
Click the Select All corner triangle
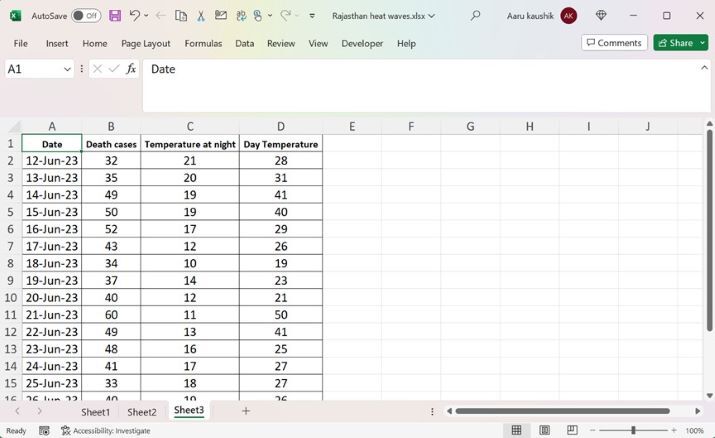(15, 126)
